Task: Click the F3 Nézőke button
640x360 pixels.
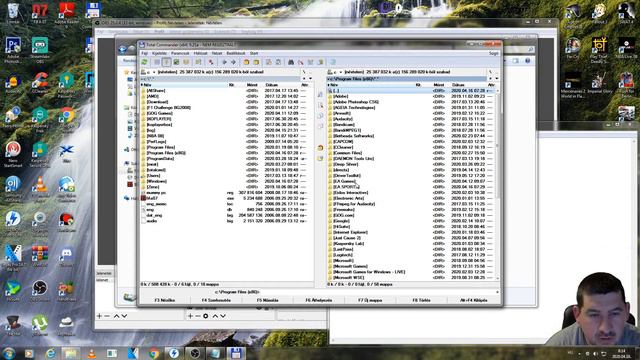Action: pos(165,300)
